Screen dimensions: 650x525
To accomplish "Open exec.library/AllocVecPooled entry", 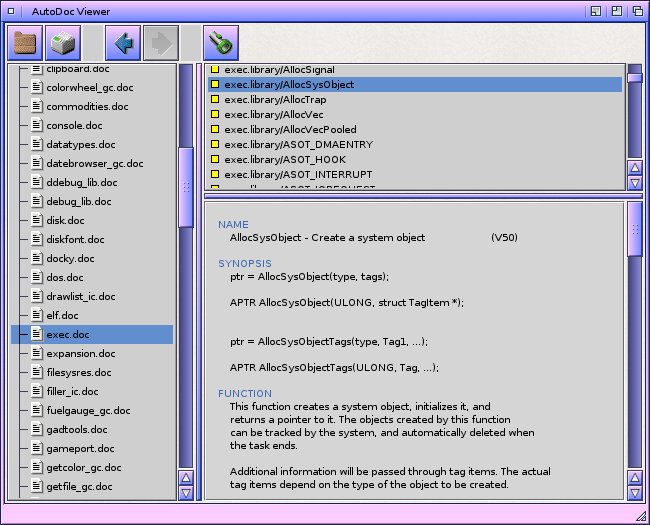I will [x=276, y=130].
